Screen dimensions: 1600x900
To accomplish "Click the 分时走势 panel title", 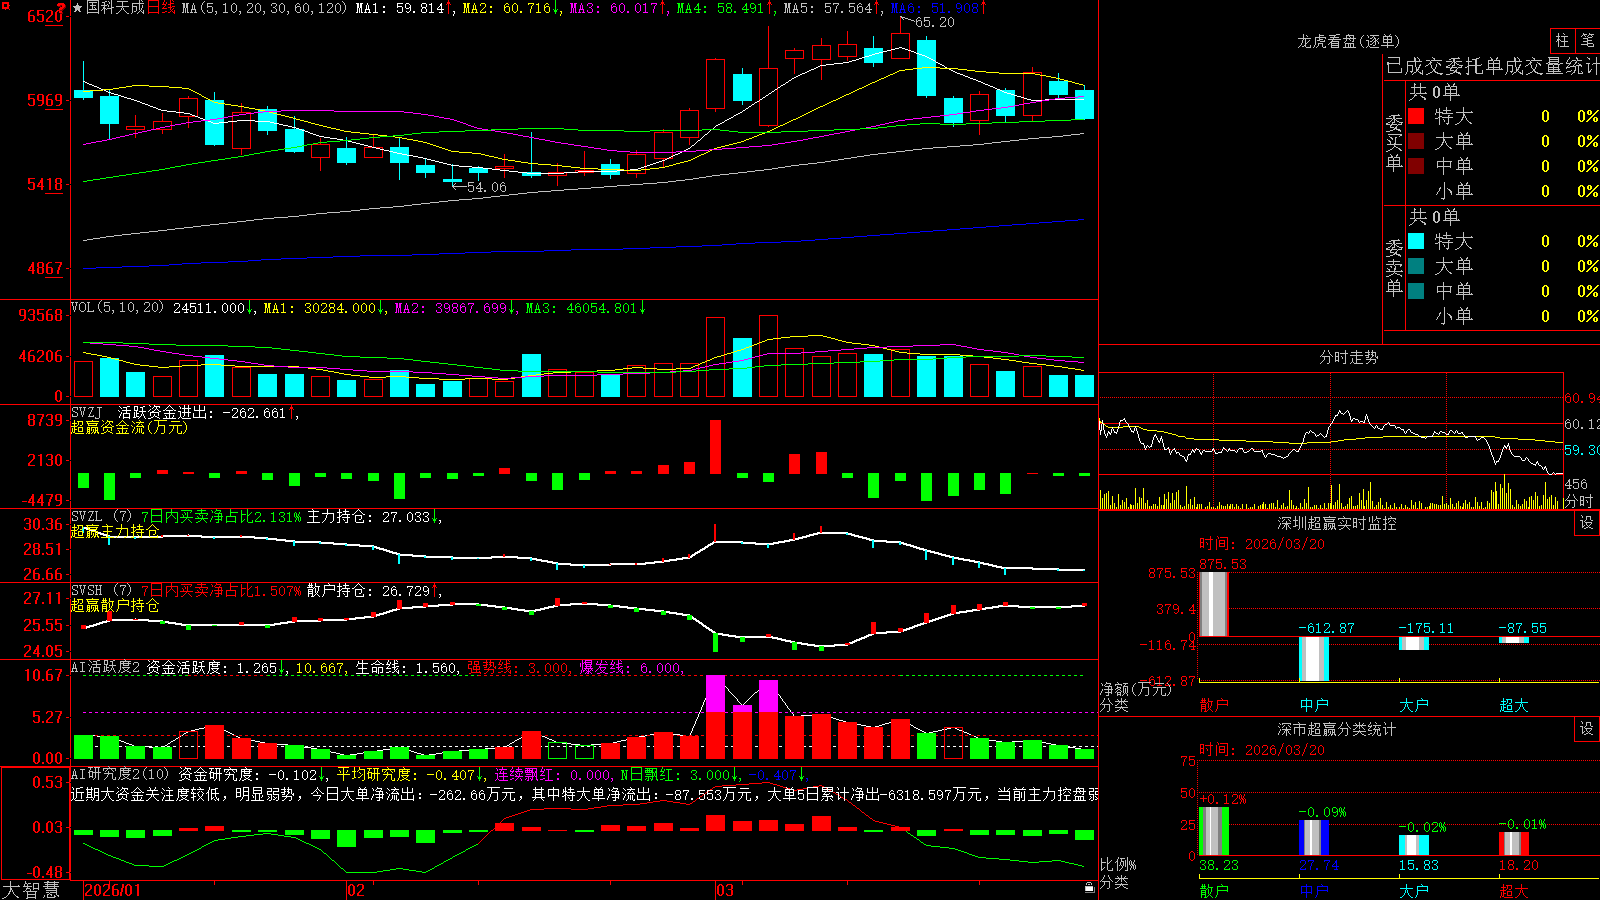I will 1348,357.
